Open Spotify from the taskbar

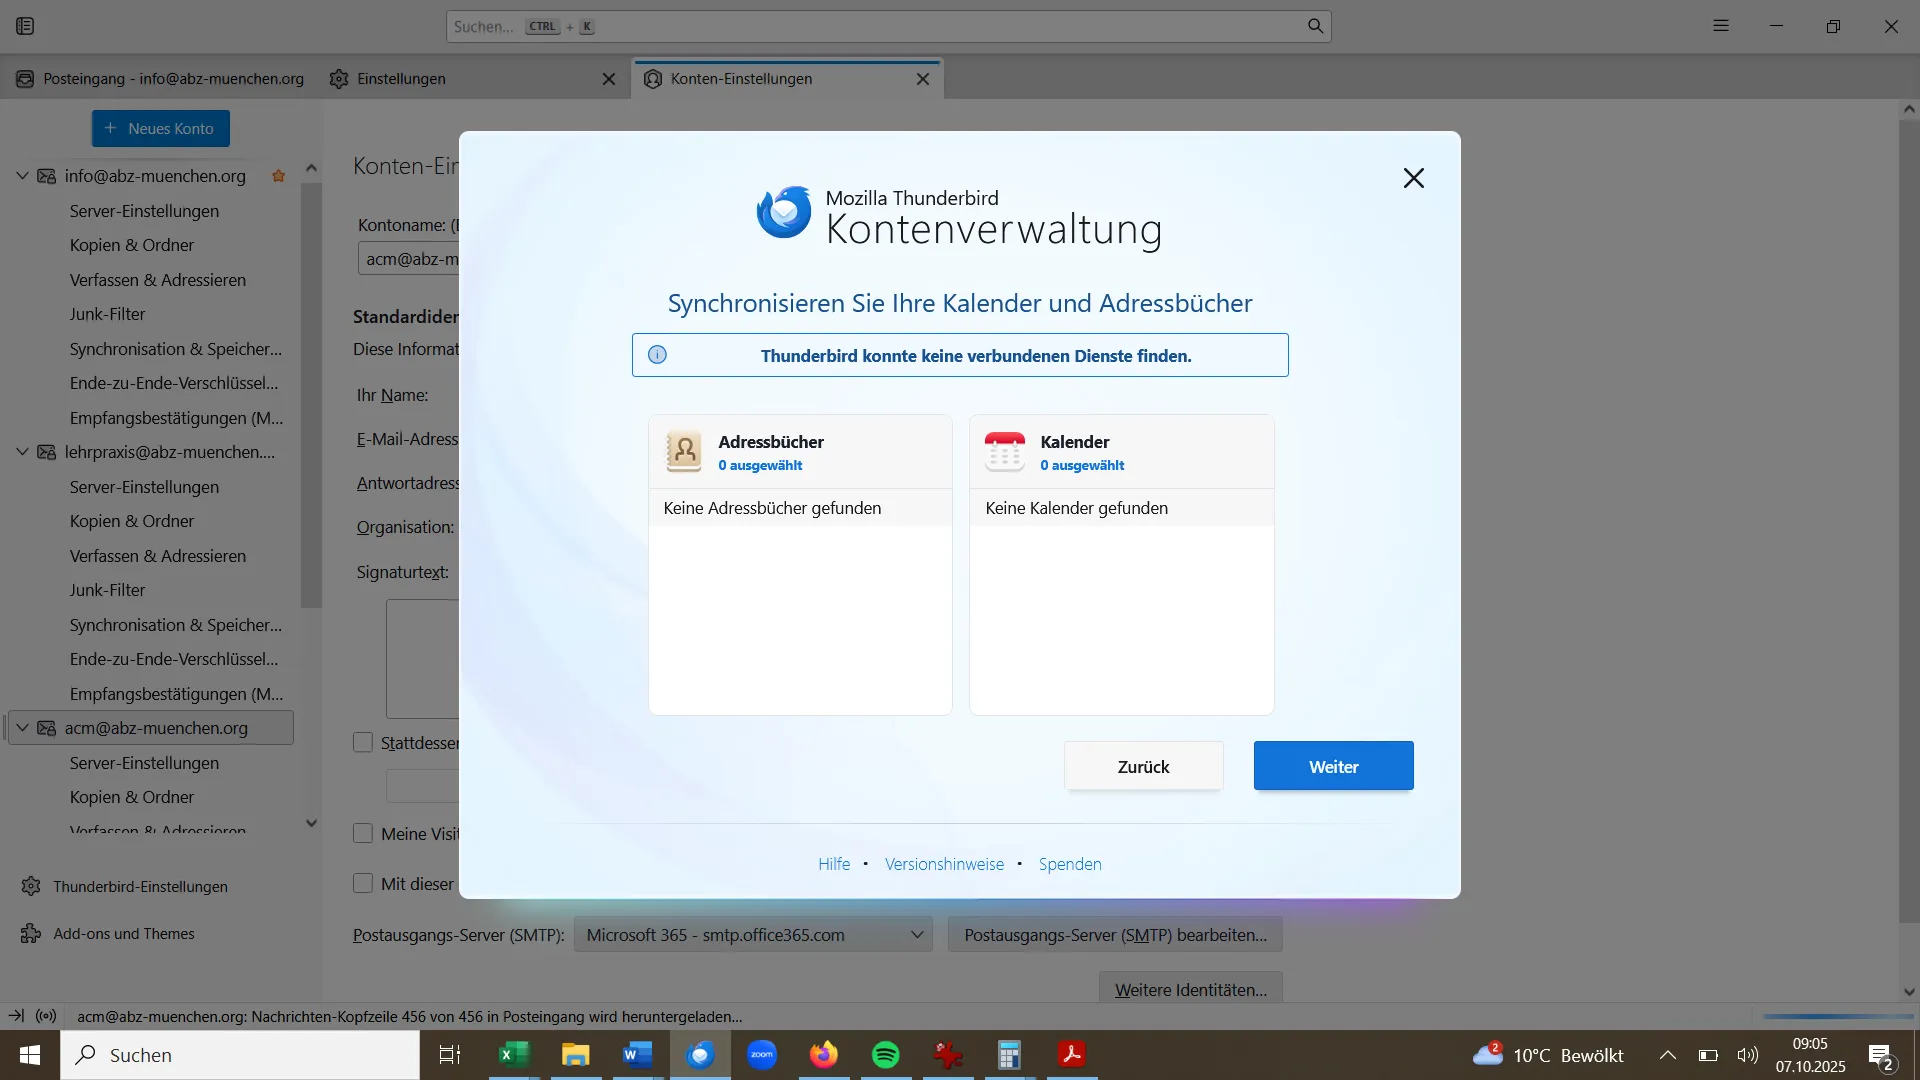(885, 1055)
